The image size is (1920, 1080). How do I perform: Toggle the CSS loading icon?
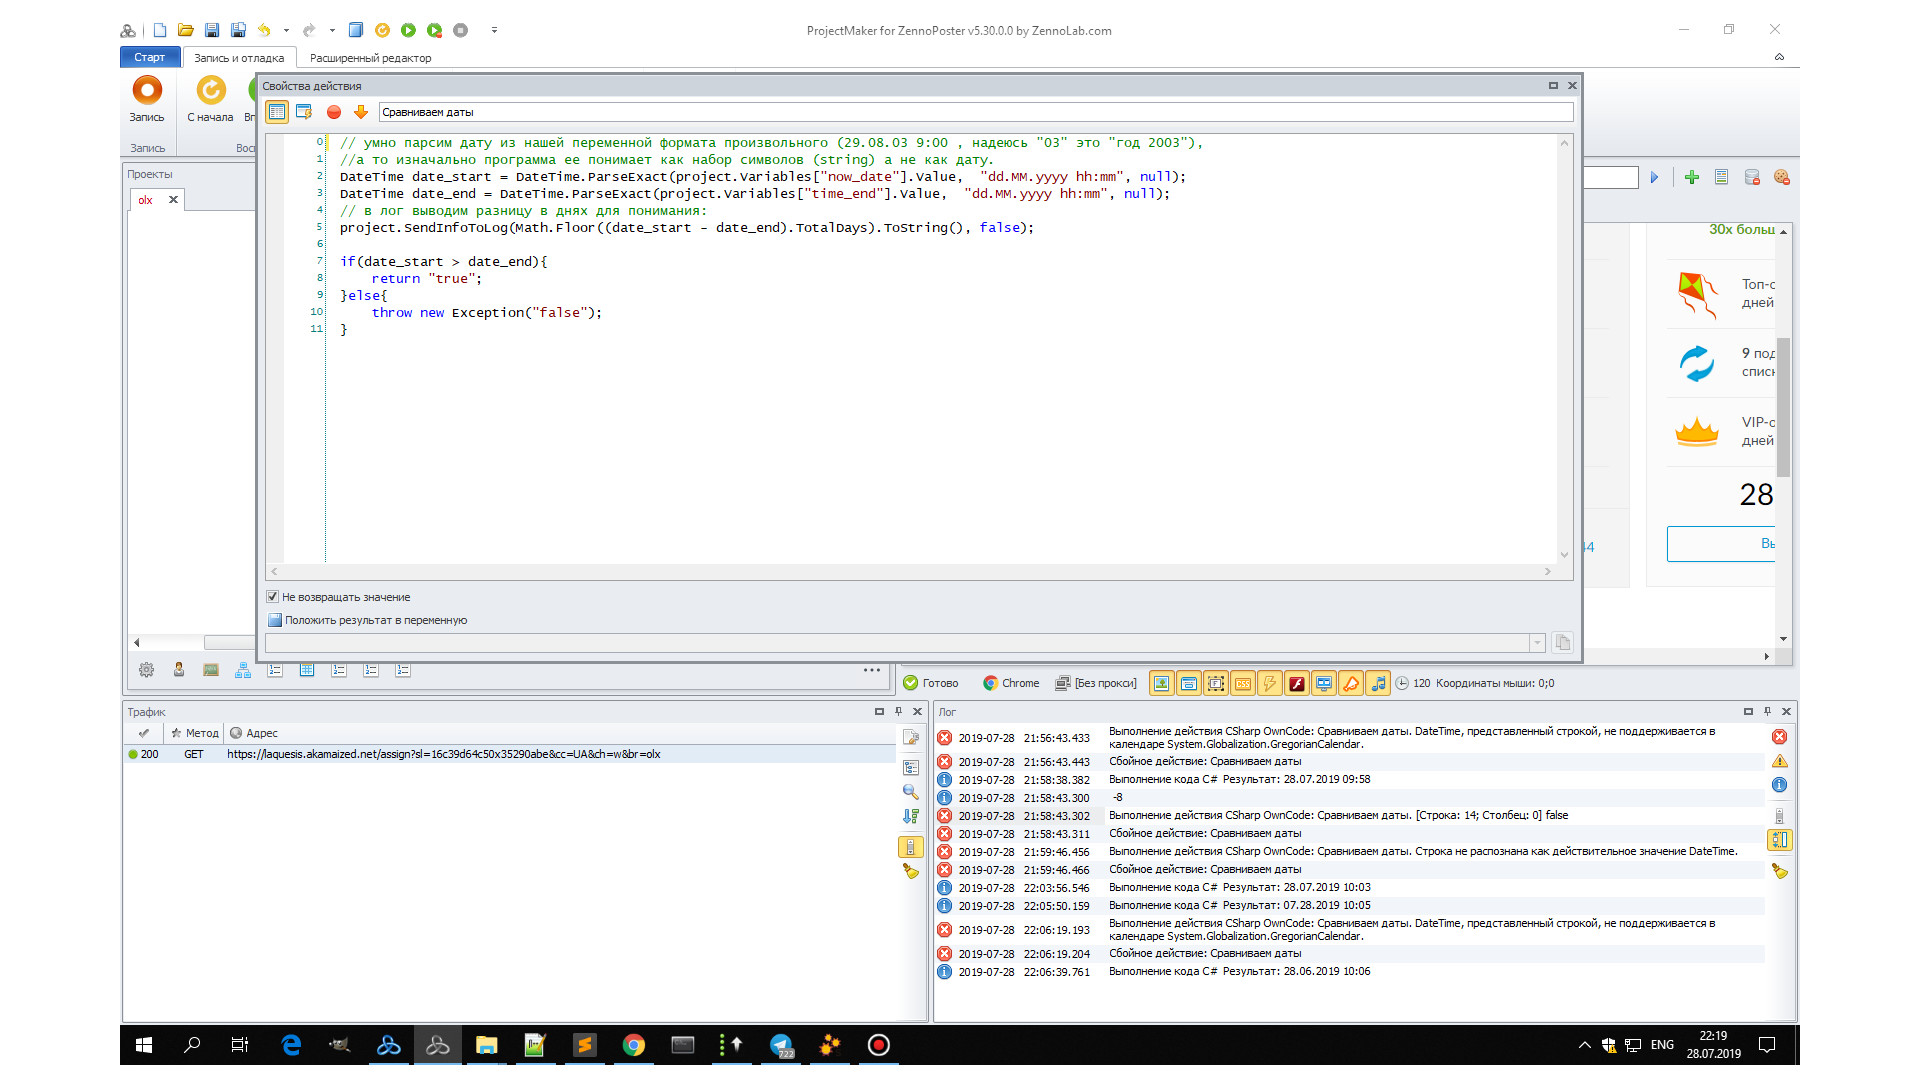1242,684
